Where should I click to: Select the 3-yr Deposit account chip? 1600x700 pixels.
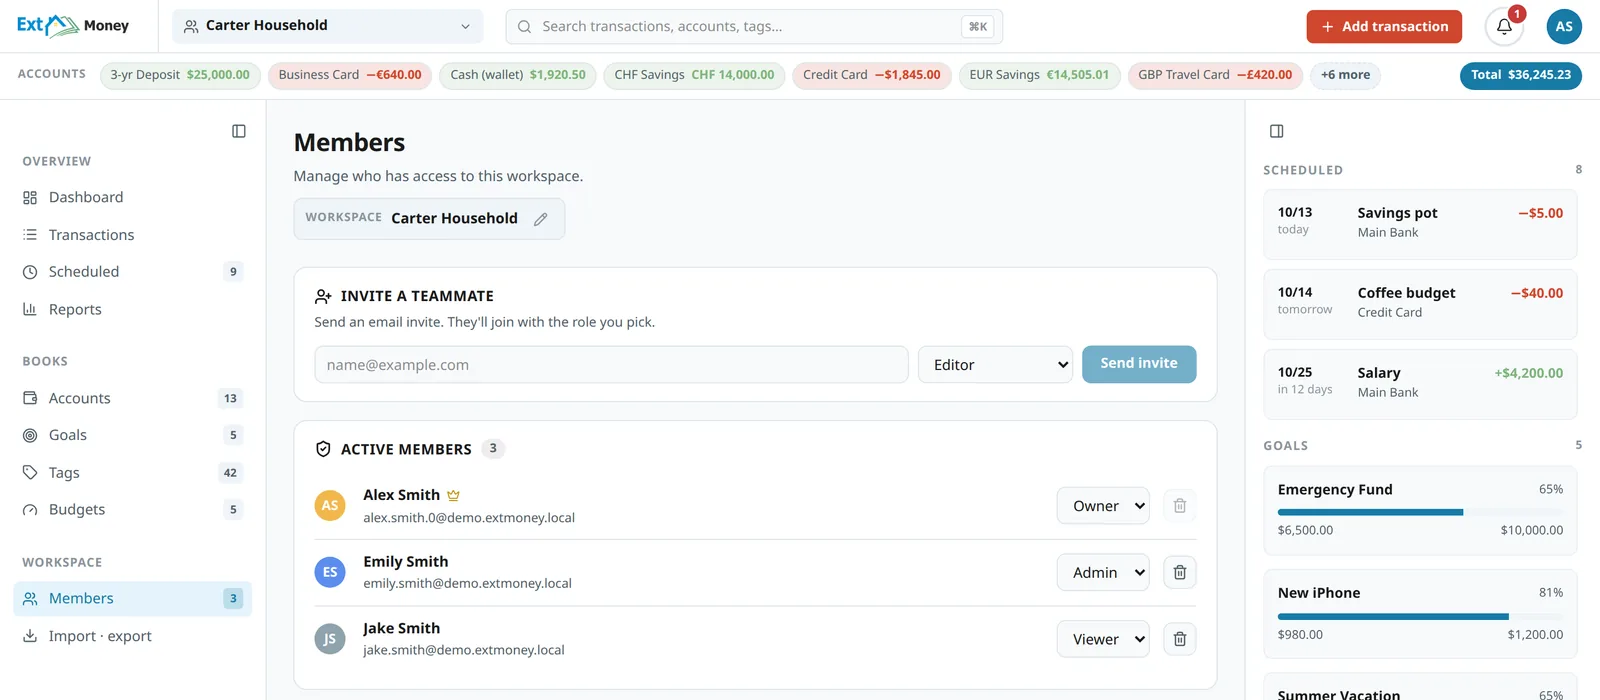[180, 75]
